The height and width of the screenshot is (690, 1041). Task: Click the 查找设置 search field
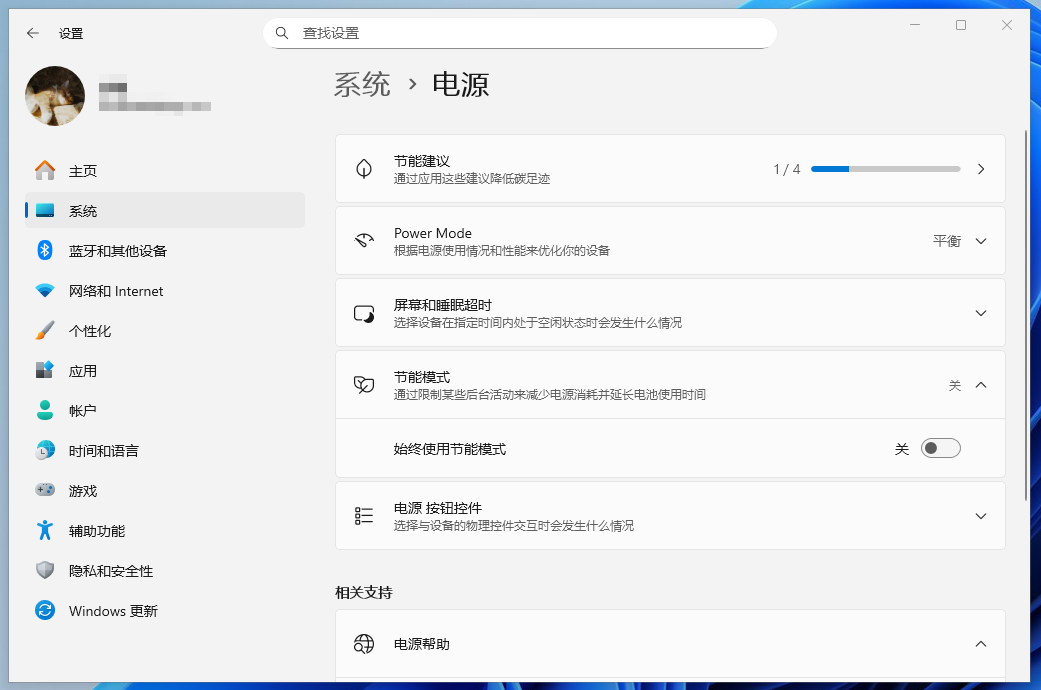click(x=520, y=33)
